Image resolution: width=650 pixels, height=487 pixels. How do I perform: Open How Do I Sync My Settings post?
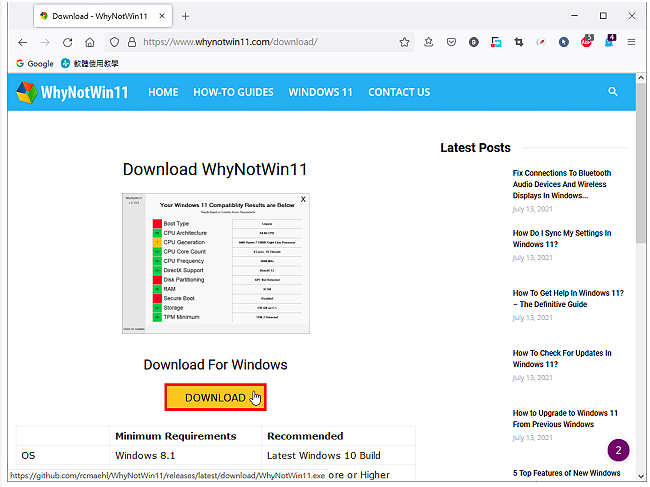pos(562,239)
